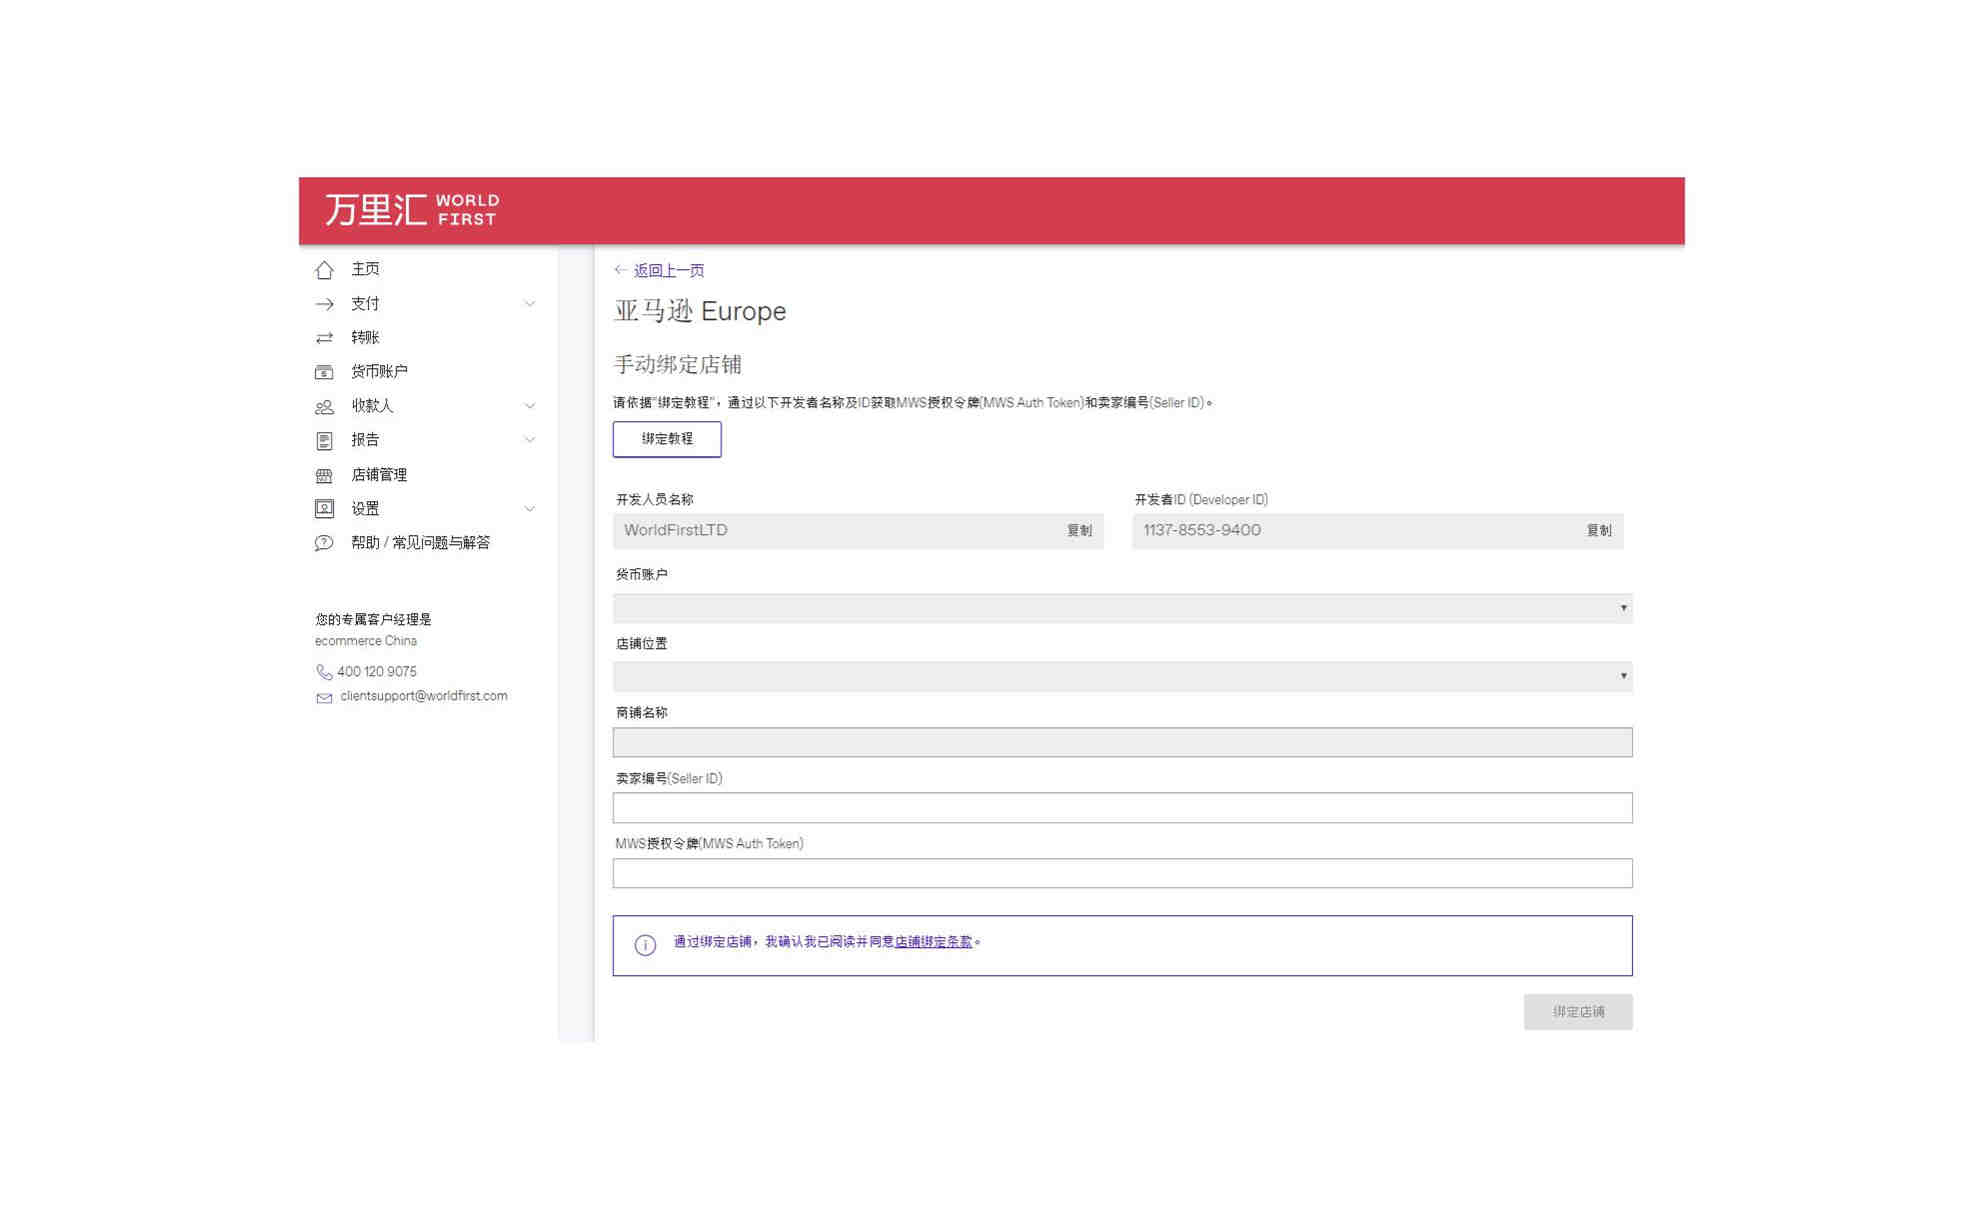Image resolution: width=1984 pixels, height=1216 pixels.
Task: Click the profile icon beside 设置
Action: coord(324,509)
